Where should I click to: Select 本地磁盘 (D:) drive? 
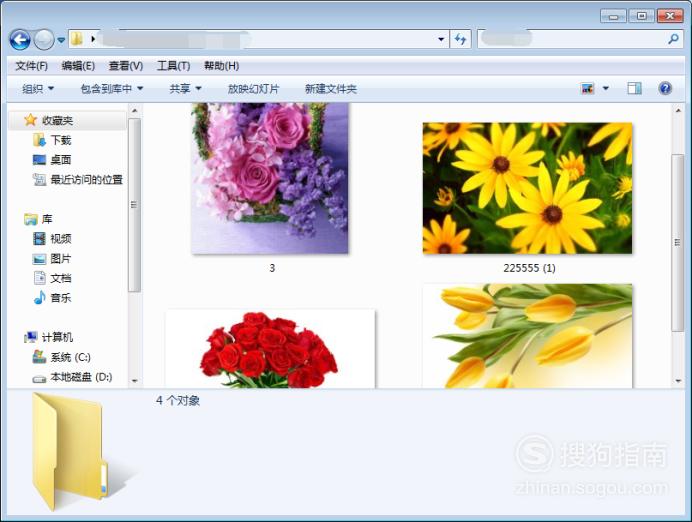(81, 377)
